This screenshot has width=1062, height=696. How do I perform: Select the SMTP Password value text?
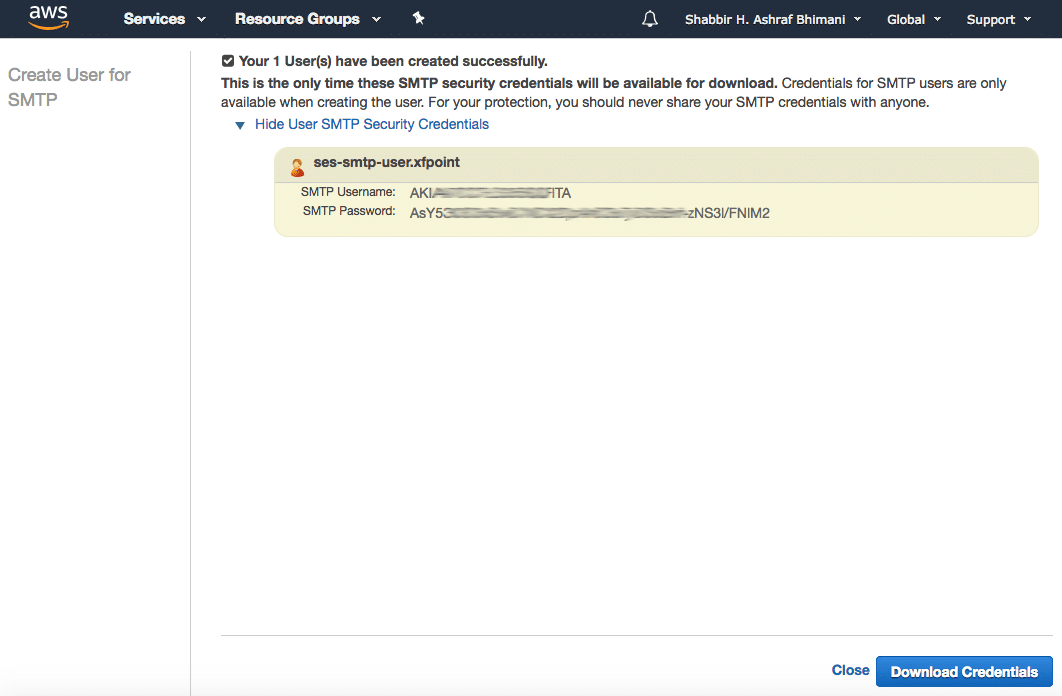[x=590, y=213]
